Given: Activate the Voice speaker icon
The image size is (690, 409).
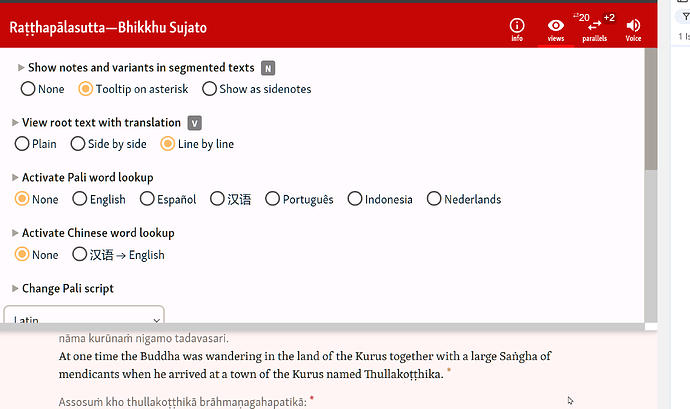Looking at the screenshot, I should coord(633,26).
